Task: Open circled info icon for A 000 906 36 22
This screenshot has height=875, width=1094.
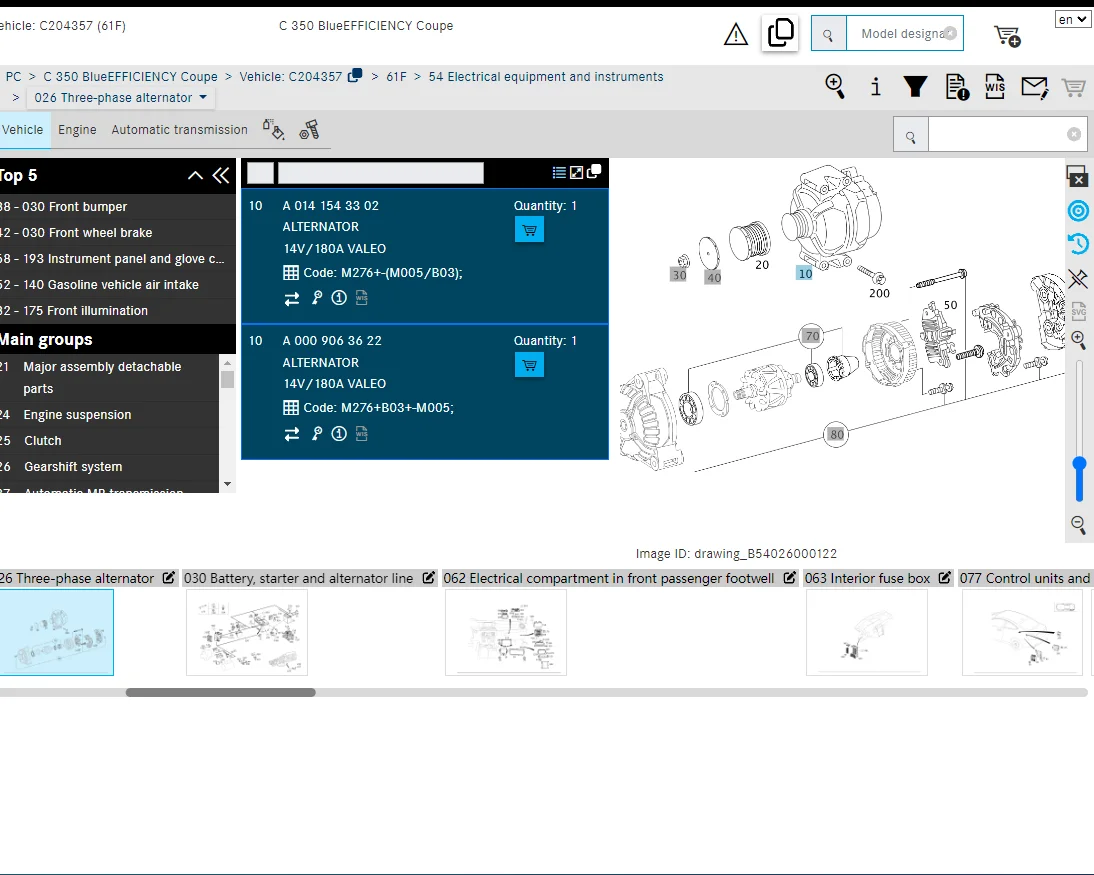Action: pyautogui.click(x=339, y=433)
